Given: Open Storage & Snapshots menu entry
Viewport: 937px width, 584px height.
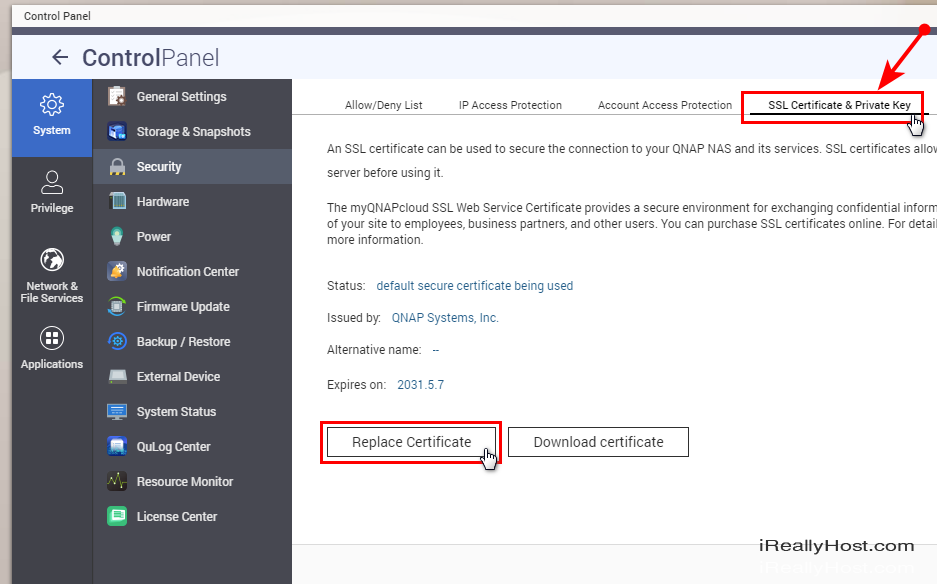Looking at the screenshot, I should [194, 132].
